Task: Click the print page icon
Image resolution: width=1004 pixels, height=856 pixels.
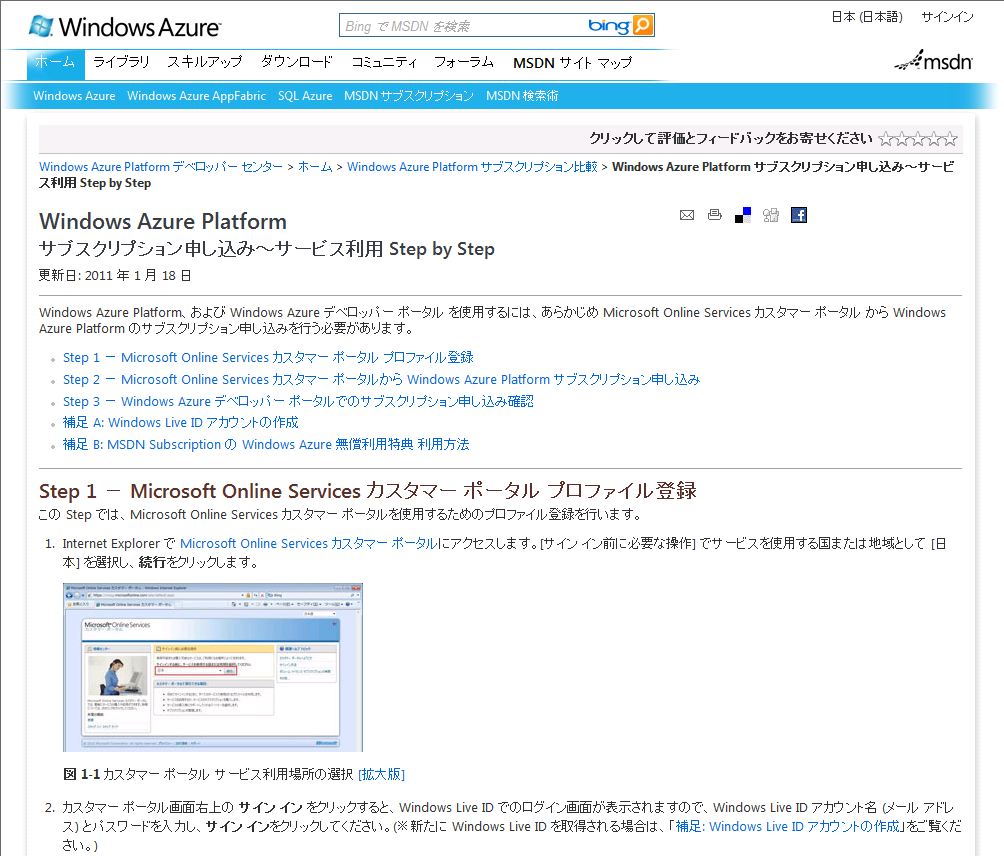Action: tap(715, 215)
